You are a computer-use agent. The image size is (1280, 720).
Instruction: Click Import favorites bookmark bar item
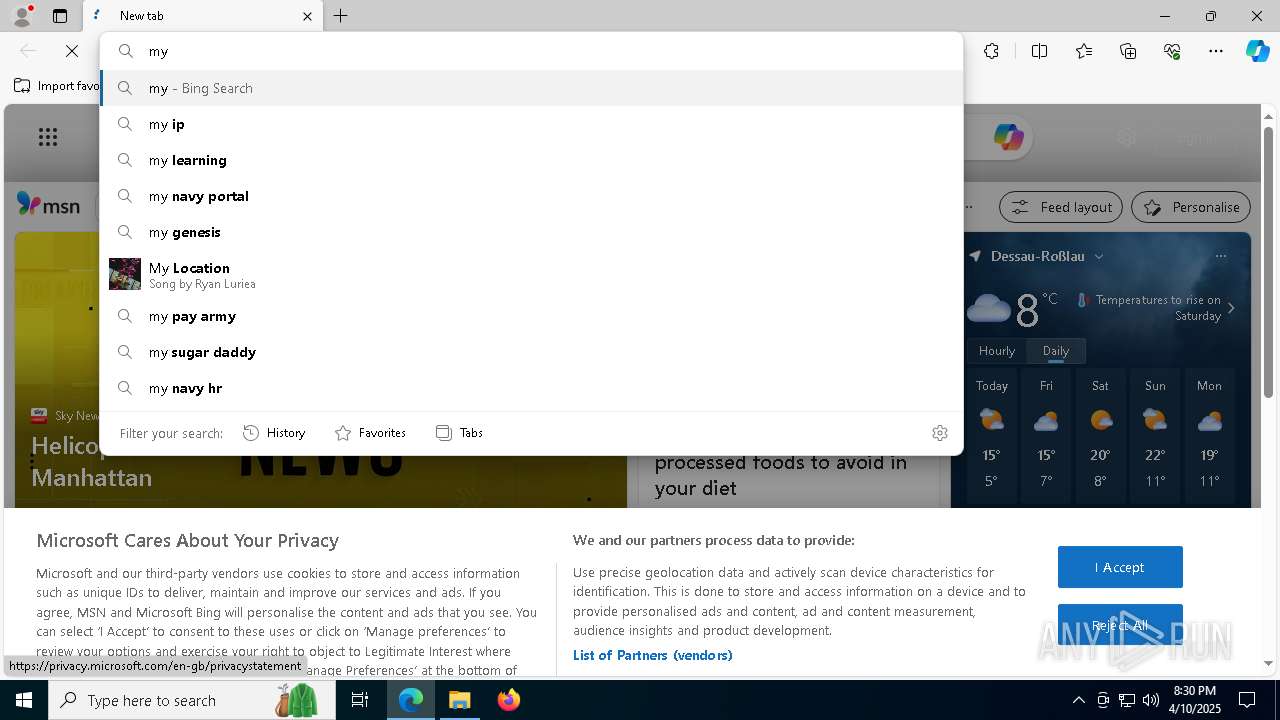pyautogui.click(x=57, y=86)
